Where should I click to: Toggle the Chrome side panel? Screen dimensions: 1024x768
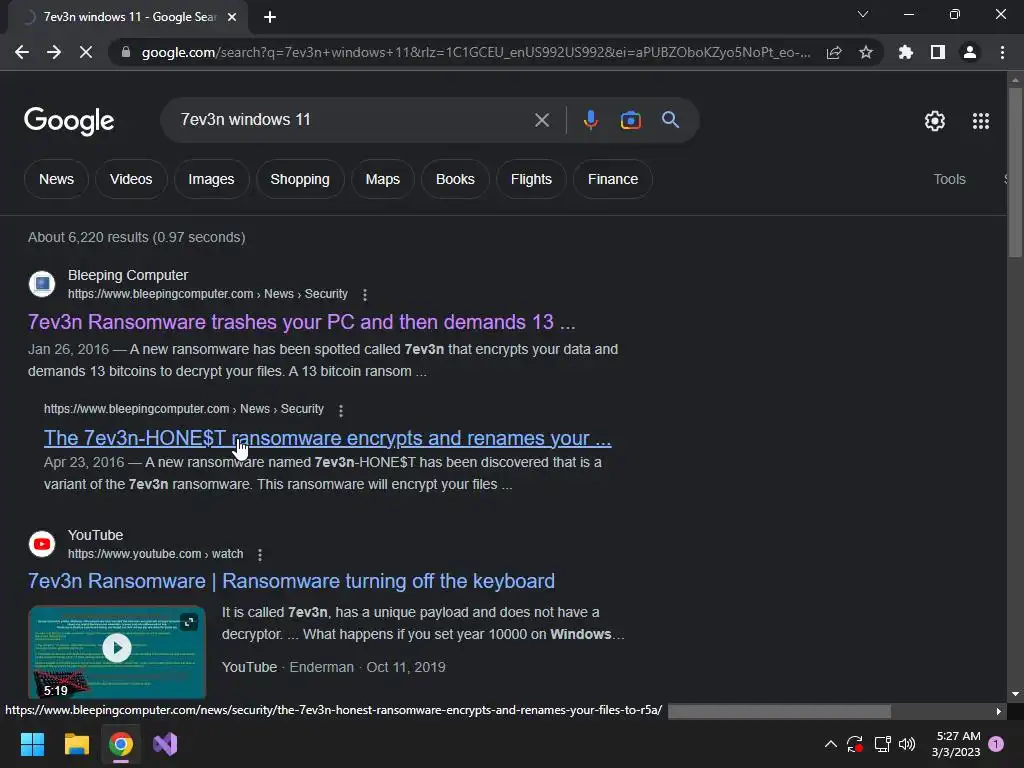938,52
